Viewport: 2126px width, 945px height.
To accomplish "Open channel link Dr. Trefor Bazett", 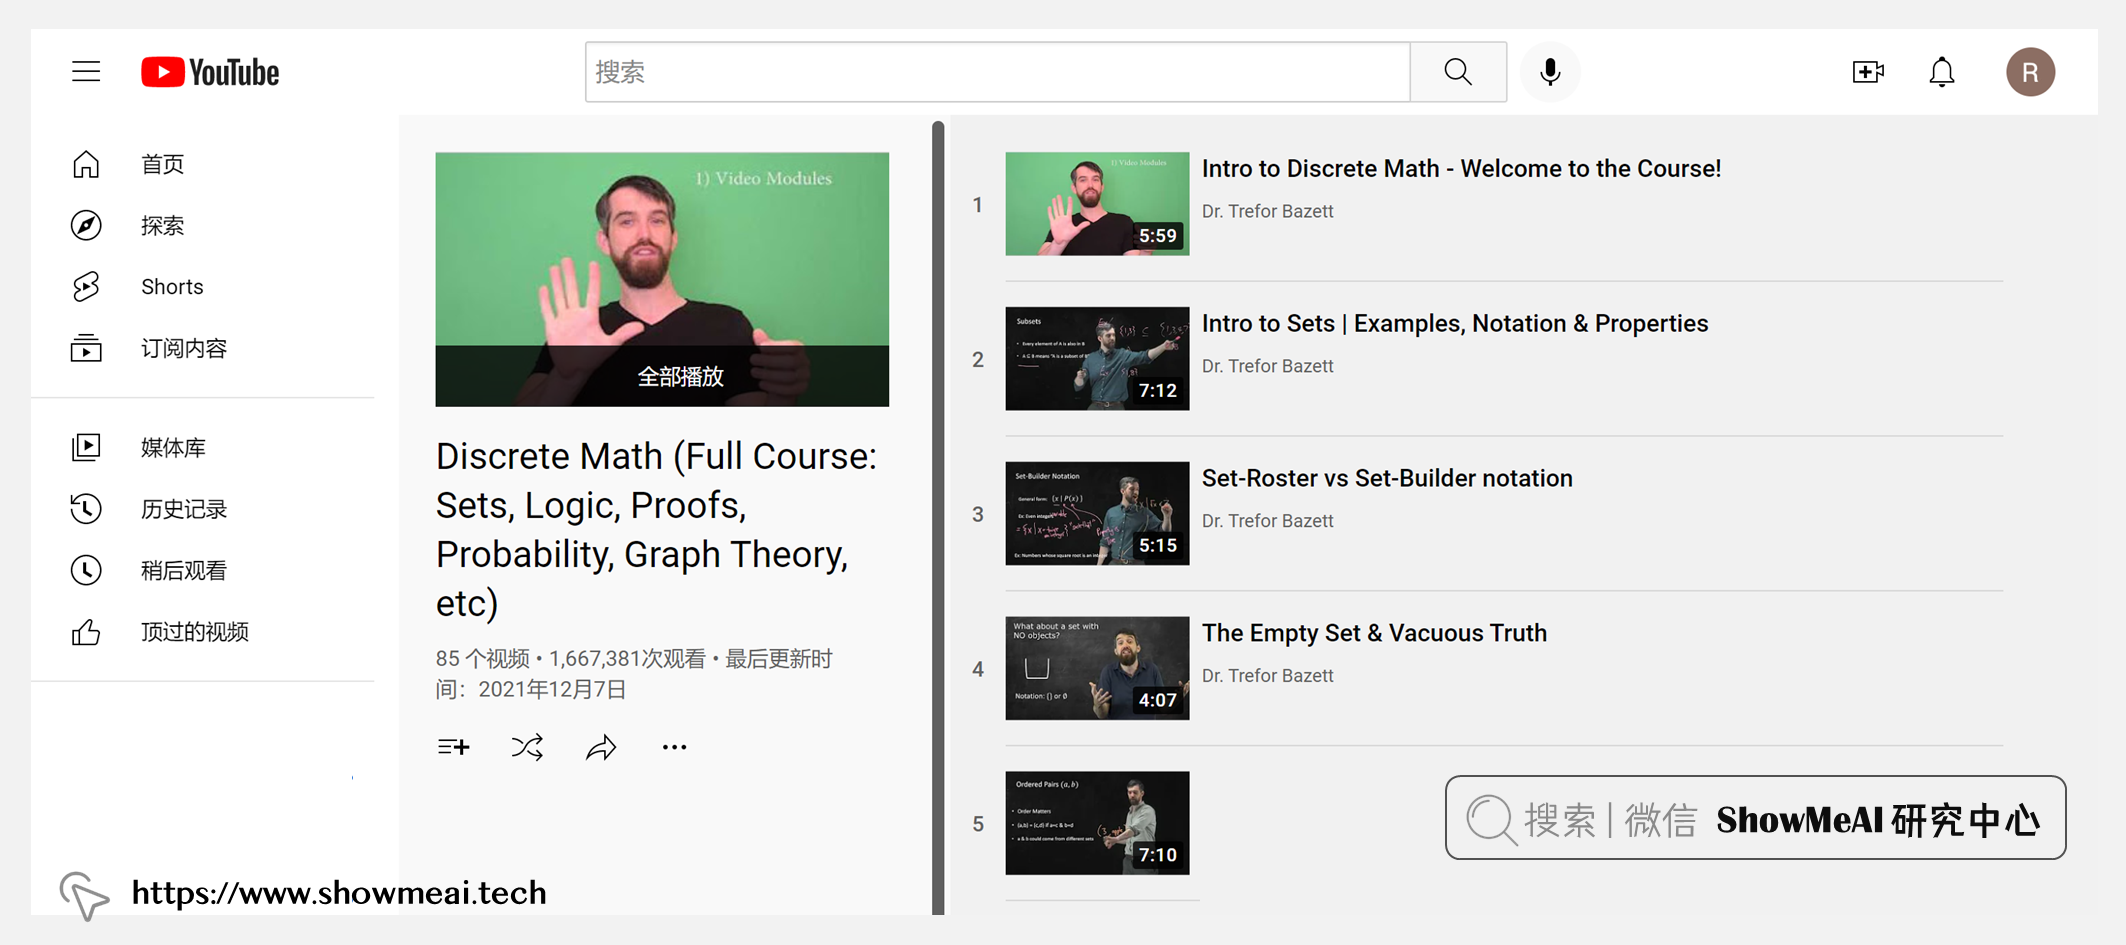I will click(1267, 211).
